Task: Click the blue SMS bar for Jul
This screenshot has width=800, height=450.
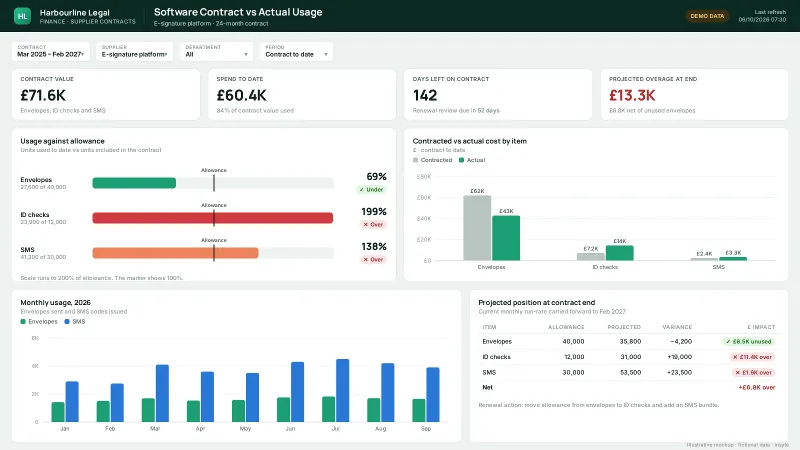Action: click(x=343, y=390)
